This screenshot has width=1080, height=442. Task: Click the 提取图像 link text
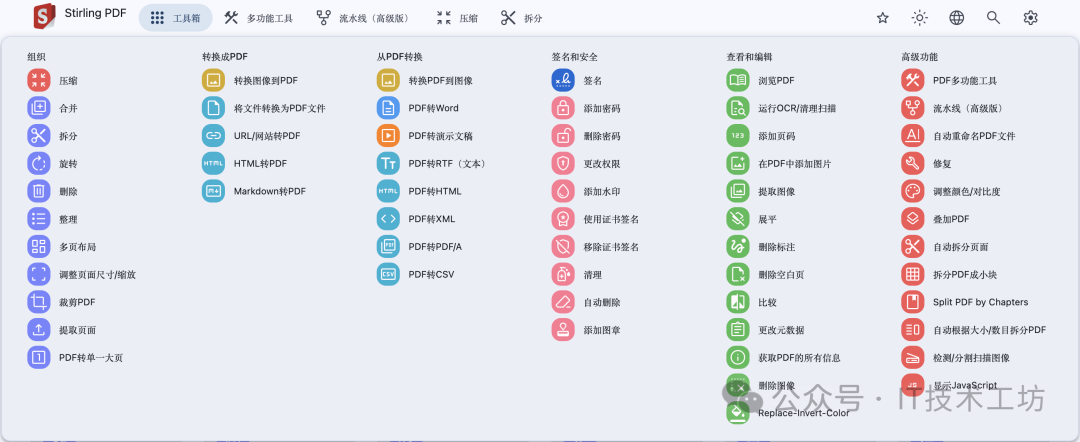777,191
